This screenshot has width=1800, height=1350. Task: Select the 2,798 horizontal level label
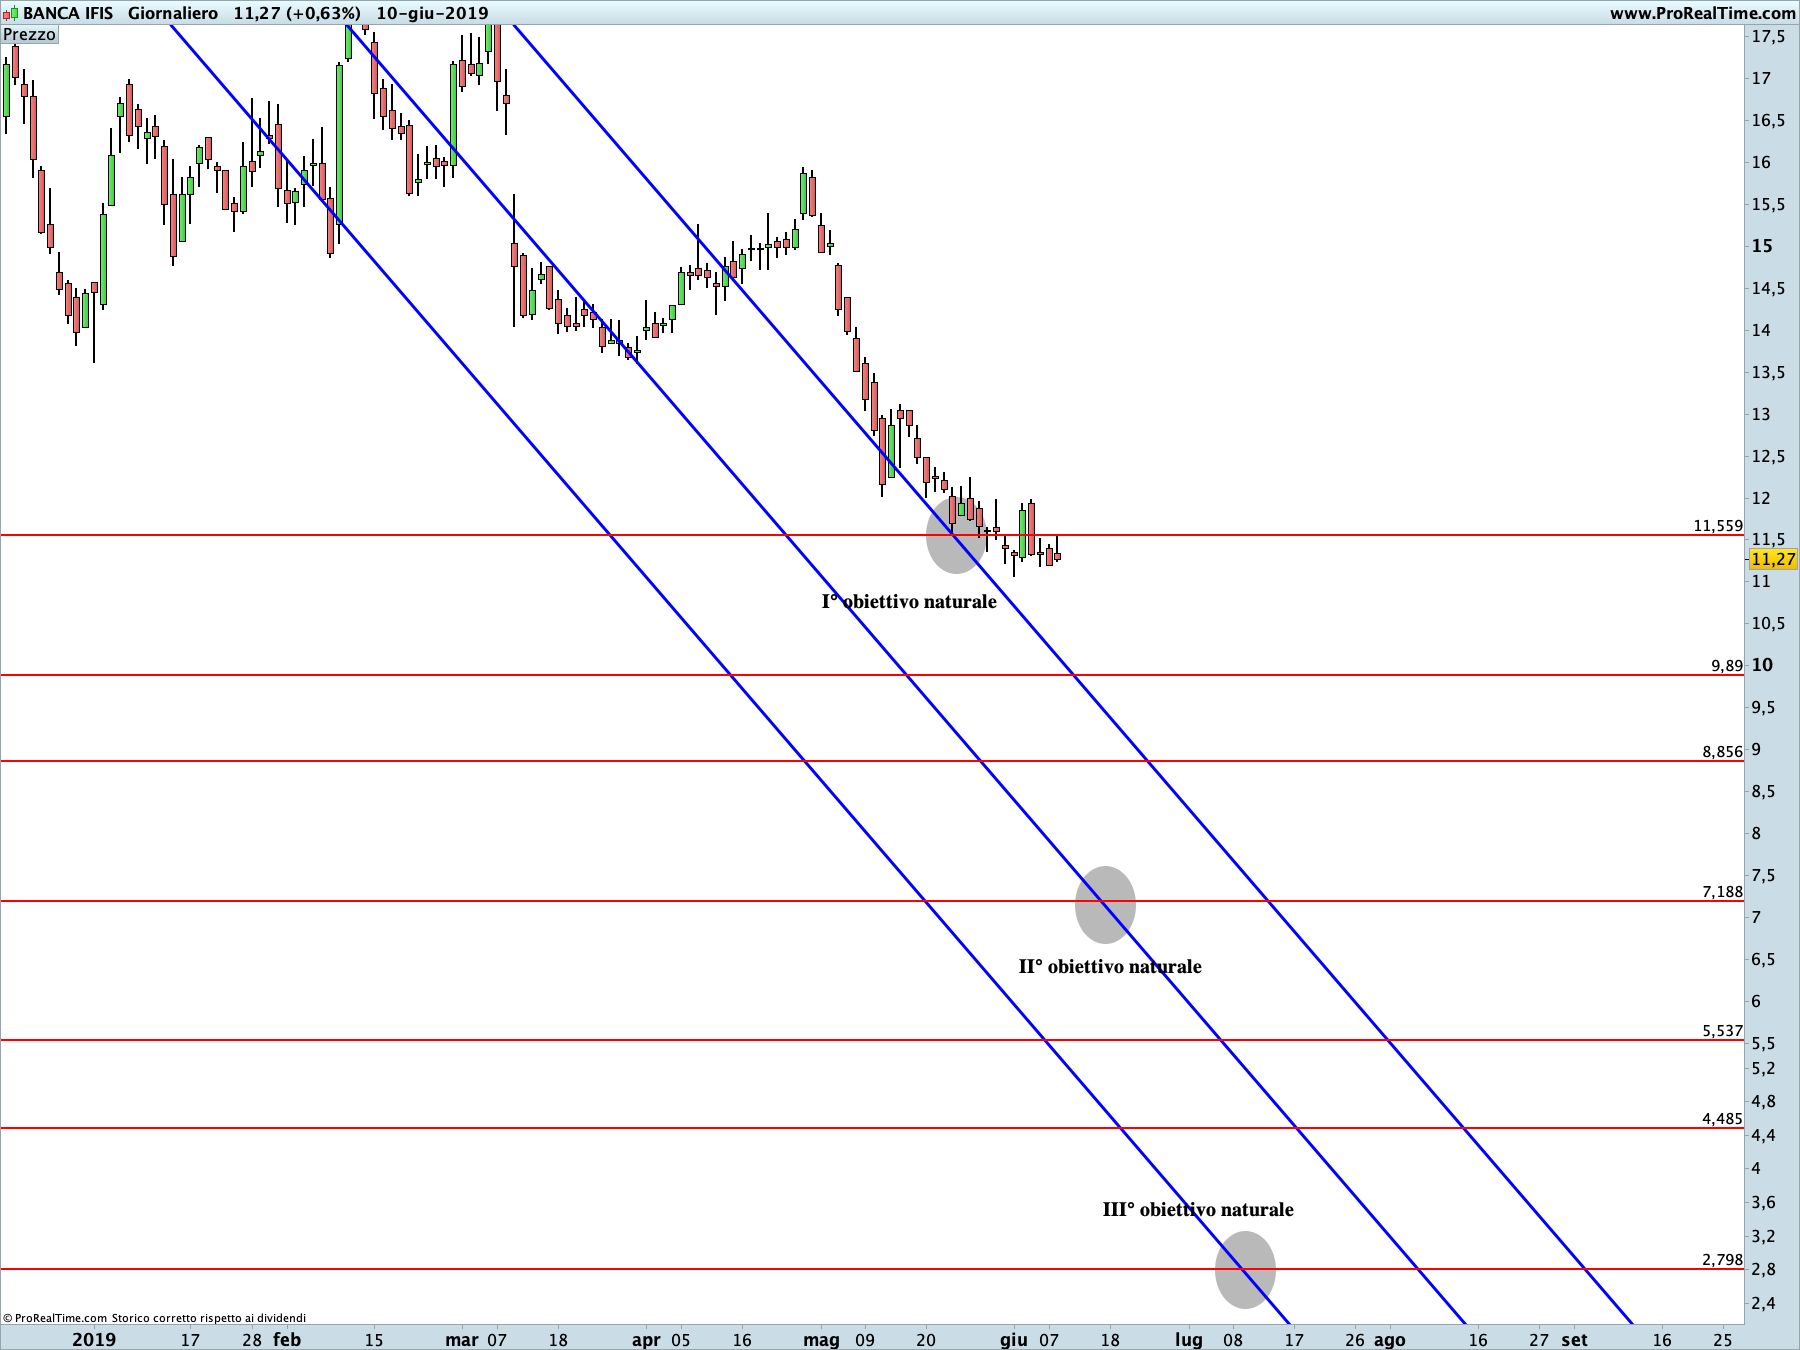(1722, 1259)
